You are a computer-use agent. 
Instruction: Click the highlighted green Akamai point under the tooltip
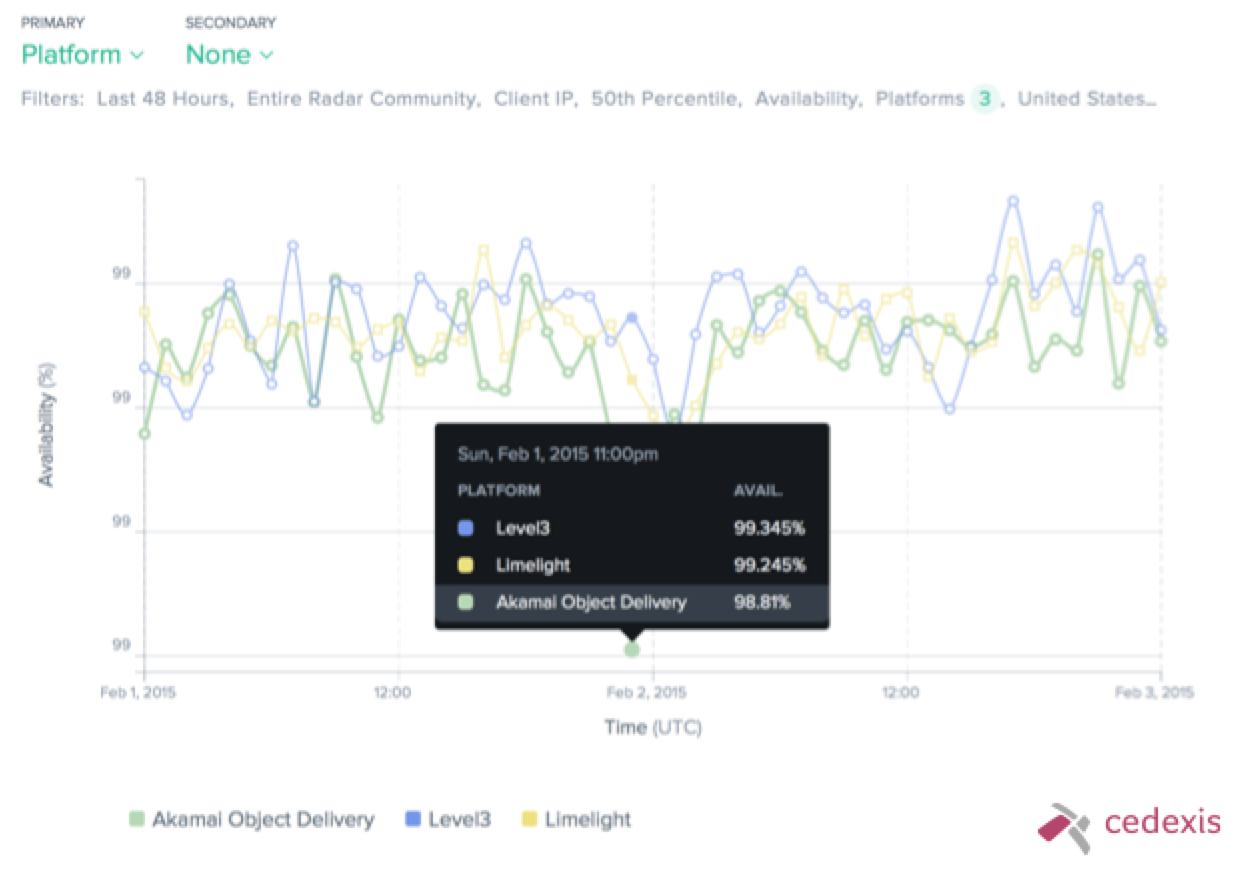tap(631, 650)
